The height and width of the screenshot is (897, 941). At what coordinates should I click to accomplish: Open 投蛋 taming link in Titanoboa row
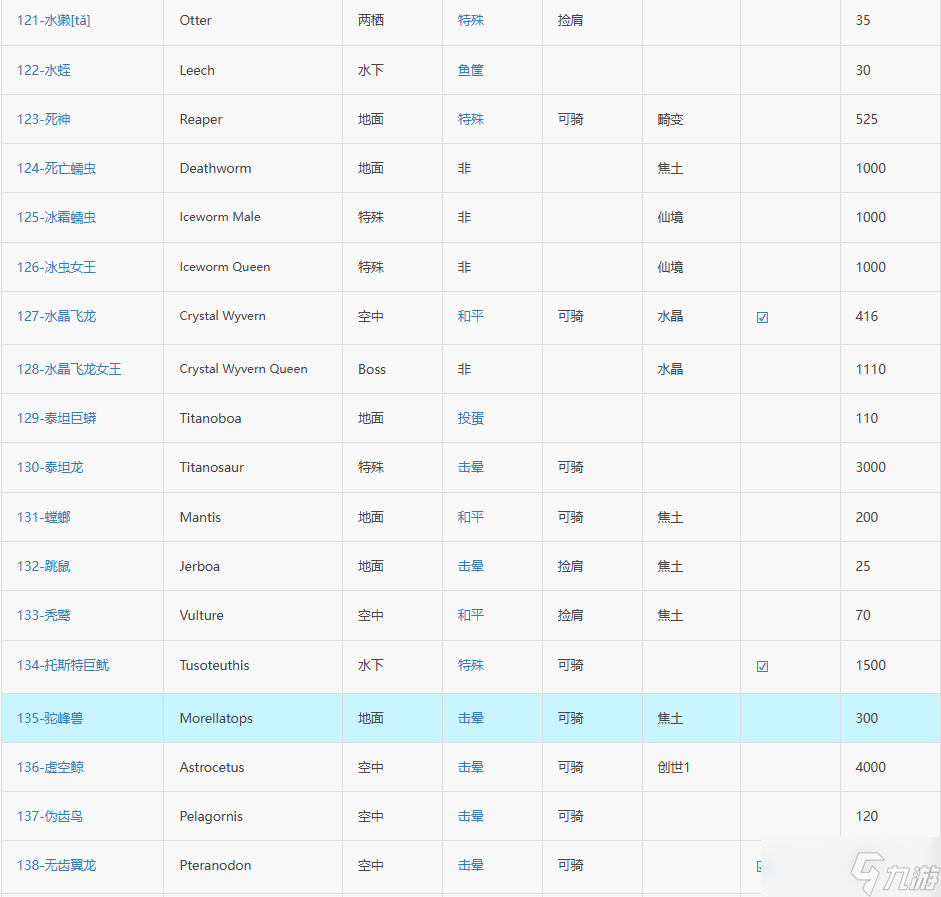click(x=470, y=418)
